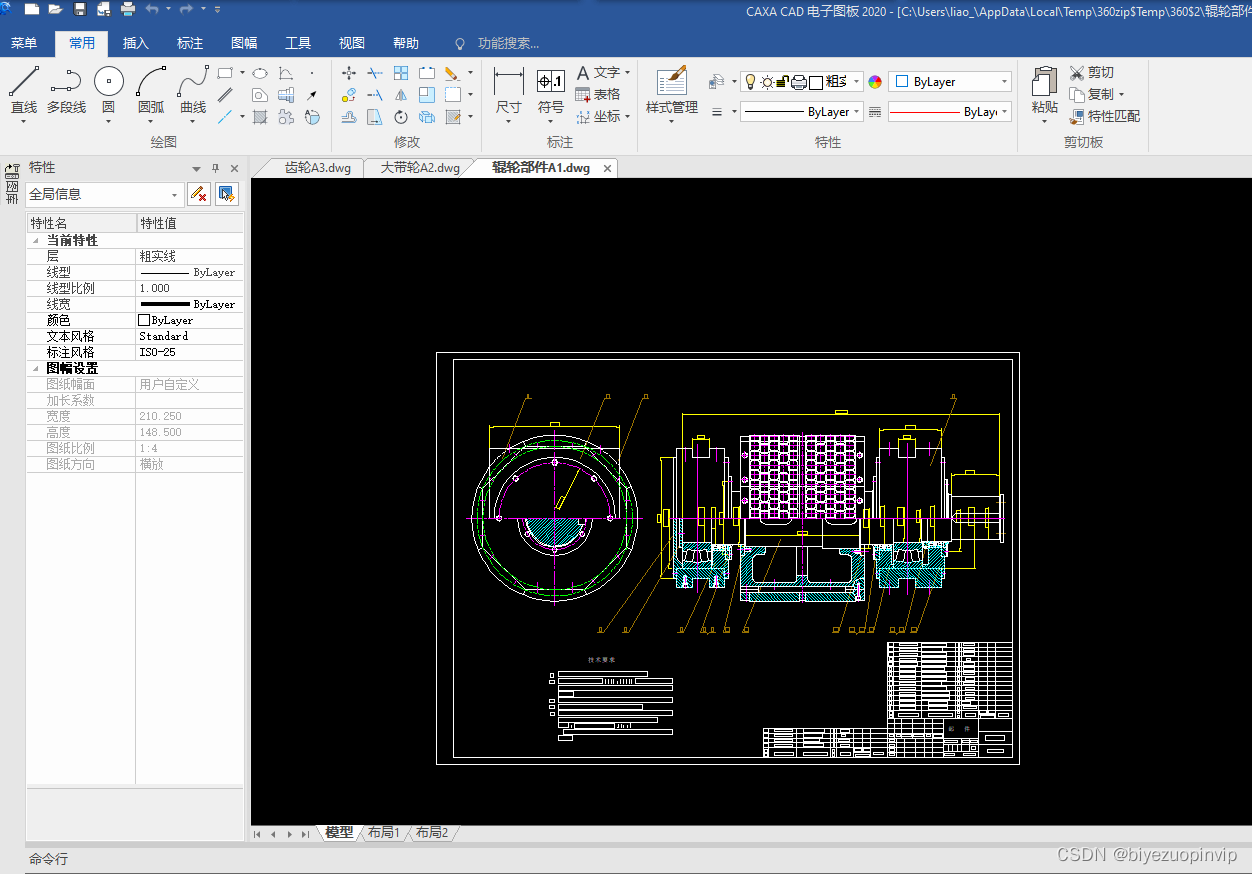Click 特性匹配 property match

1104,116
